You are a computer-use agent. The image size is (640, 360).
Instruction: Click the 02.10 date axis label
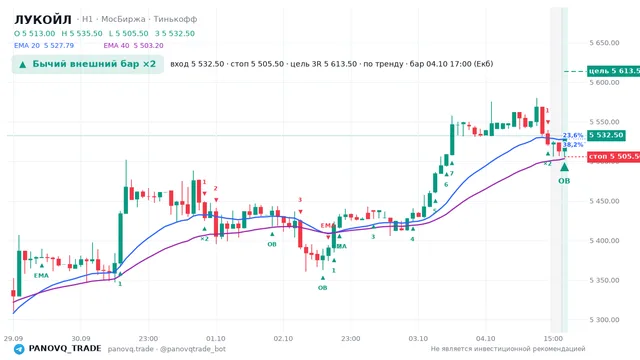pos(283,339)
